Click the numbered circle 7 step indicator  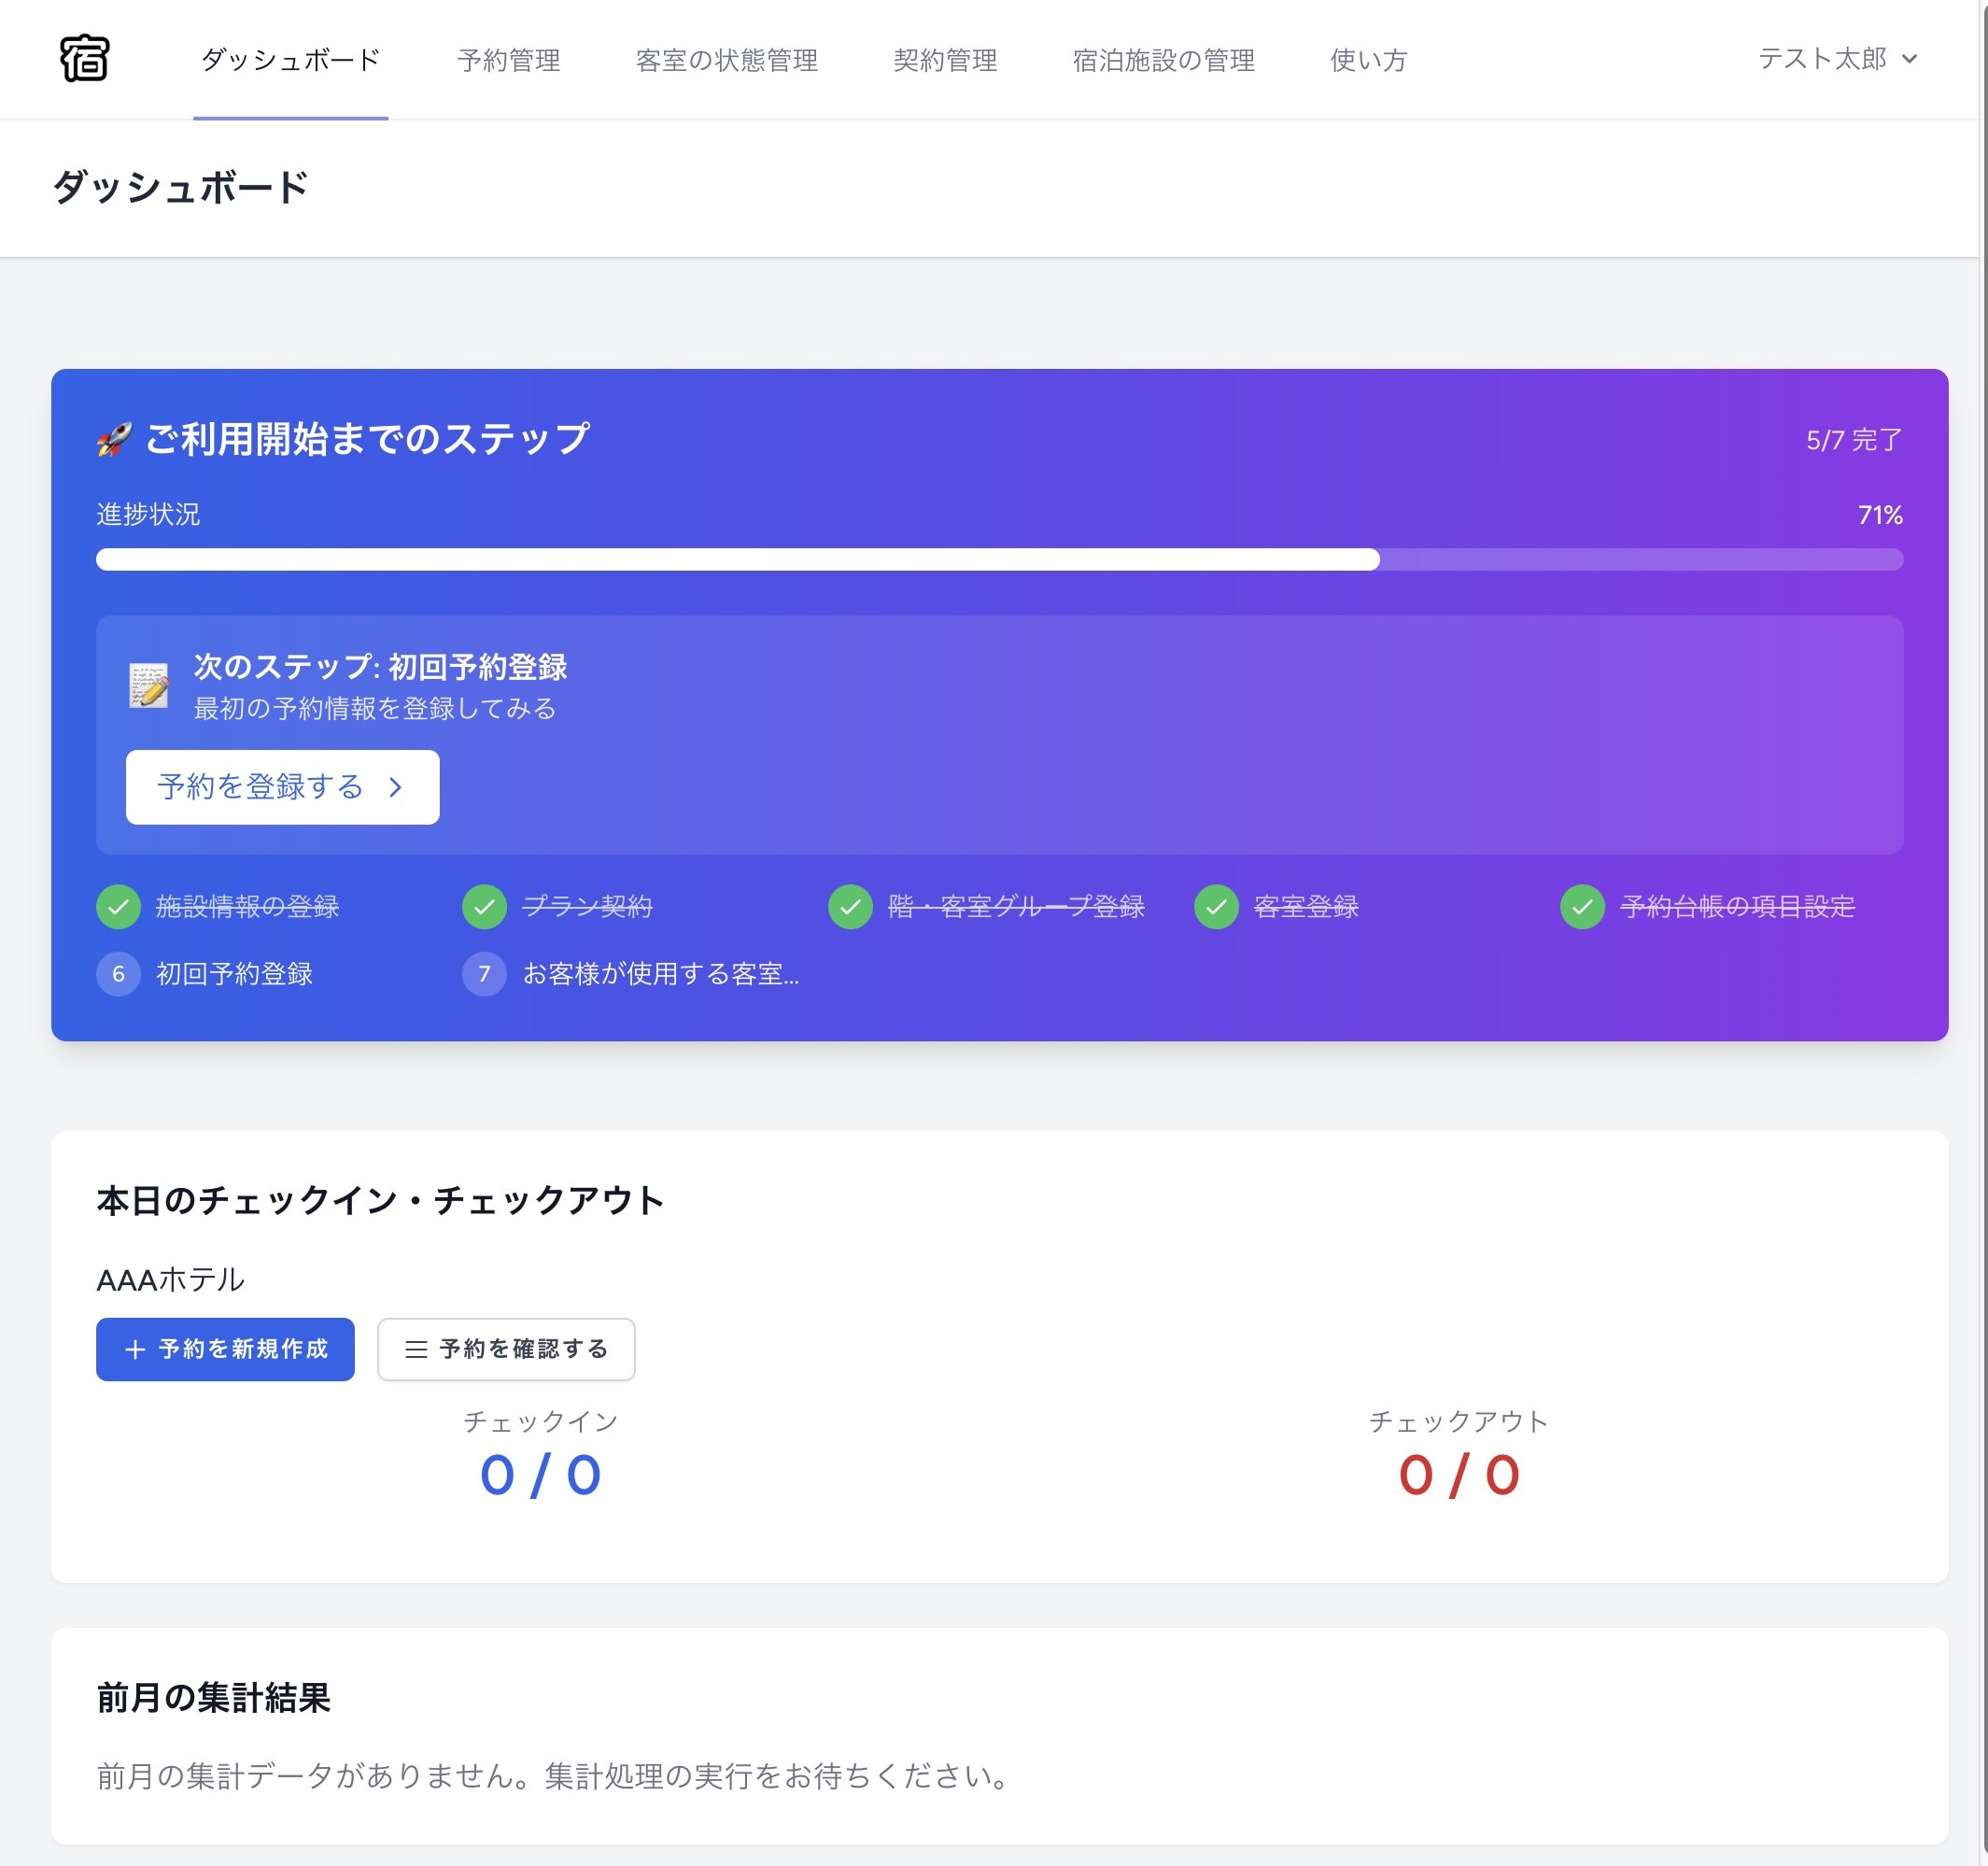tap(484, 973)
